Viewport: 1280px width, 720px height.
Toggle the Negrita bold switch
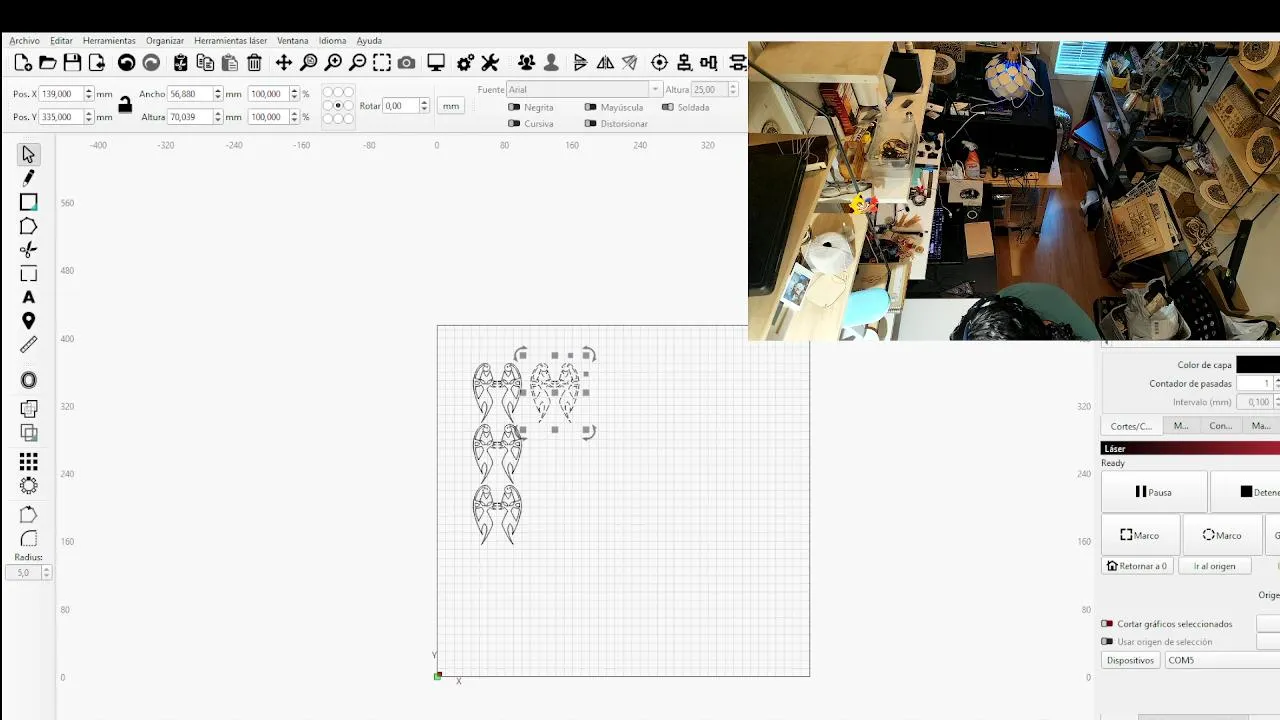[x=514, y=107]
